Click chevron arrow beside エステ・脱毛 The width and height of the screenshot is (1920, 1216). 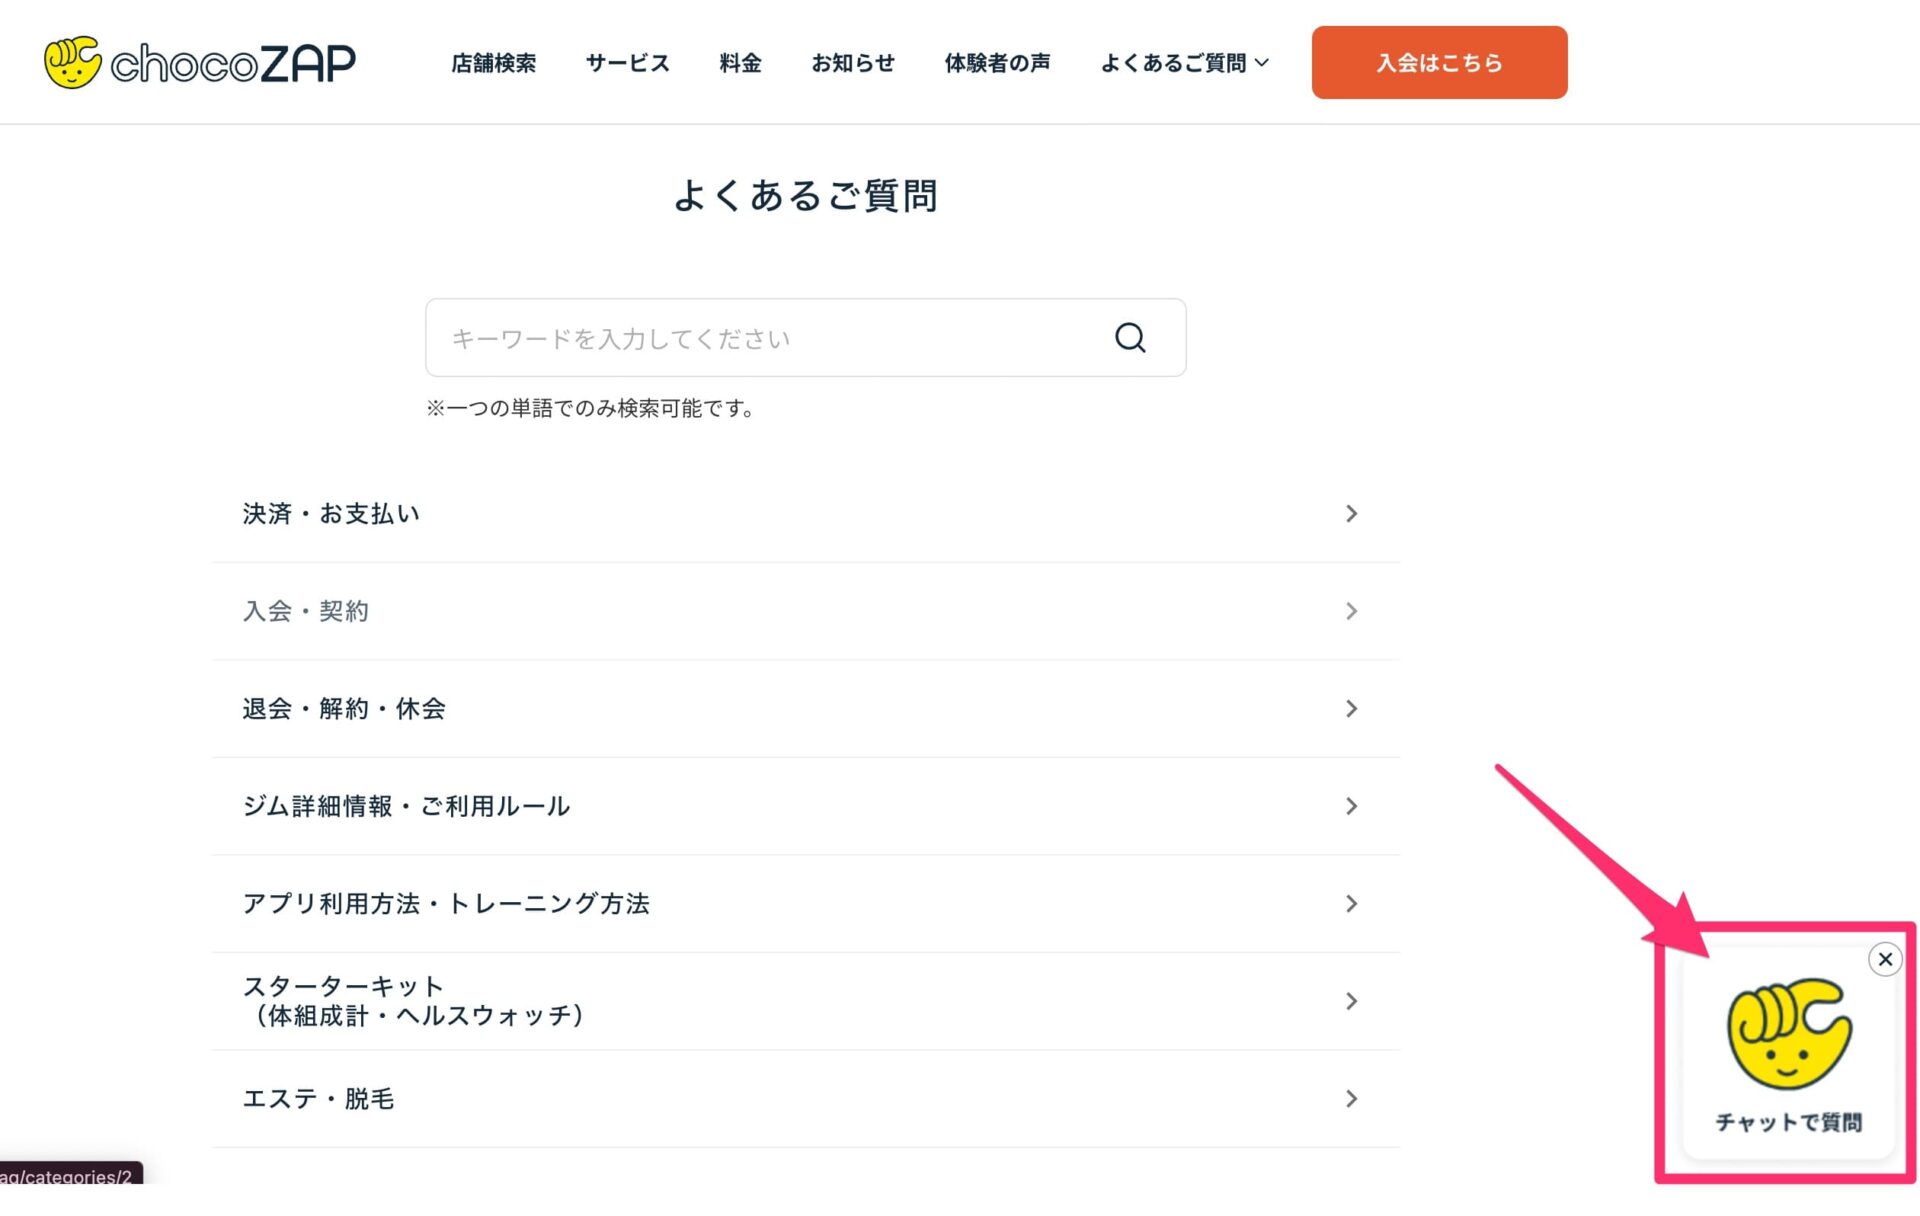1351,1099
